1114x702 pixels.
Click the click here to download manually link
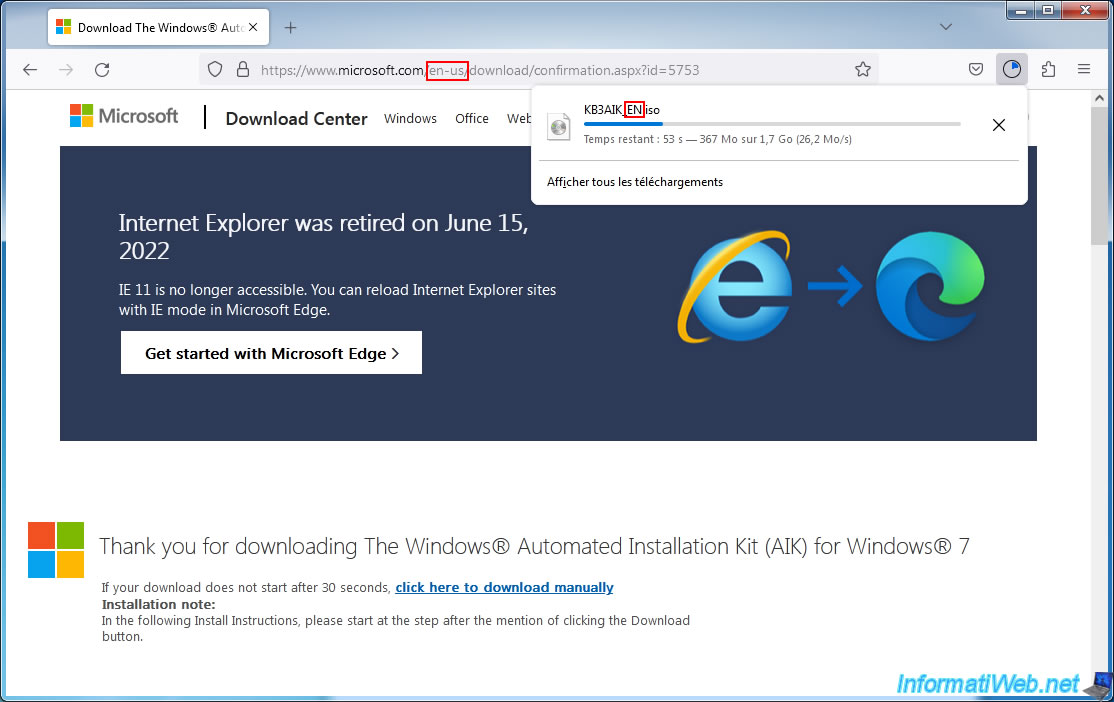(x=504, y=587)
